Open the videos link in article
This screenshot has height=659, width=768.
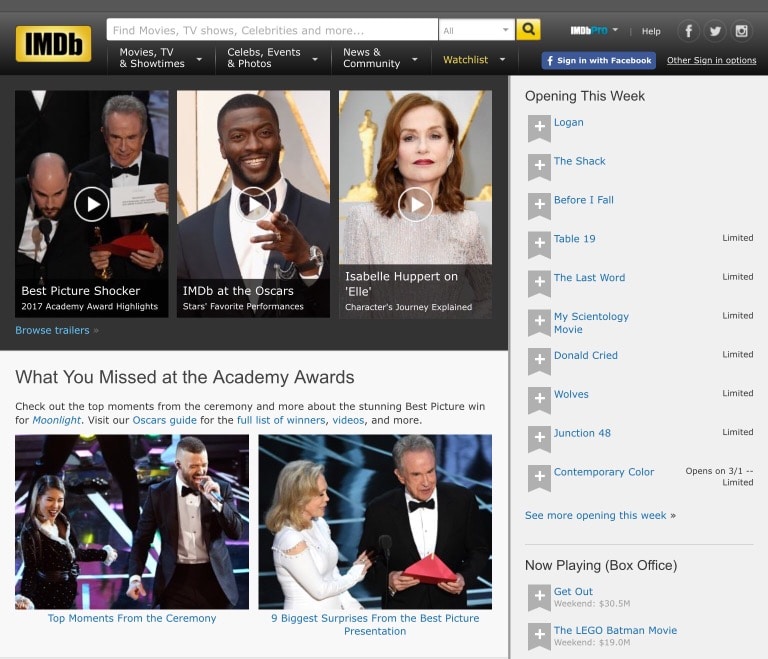(348, 420)
